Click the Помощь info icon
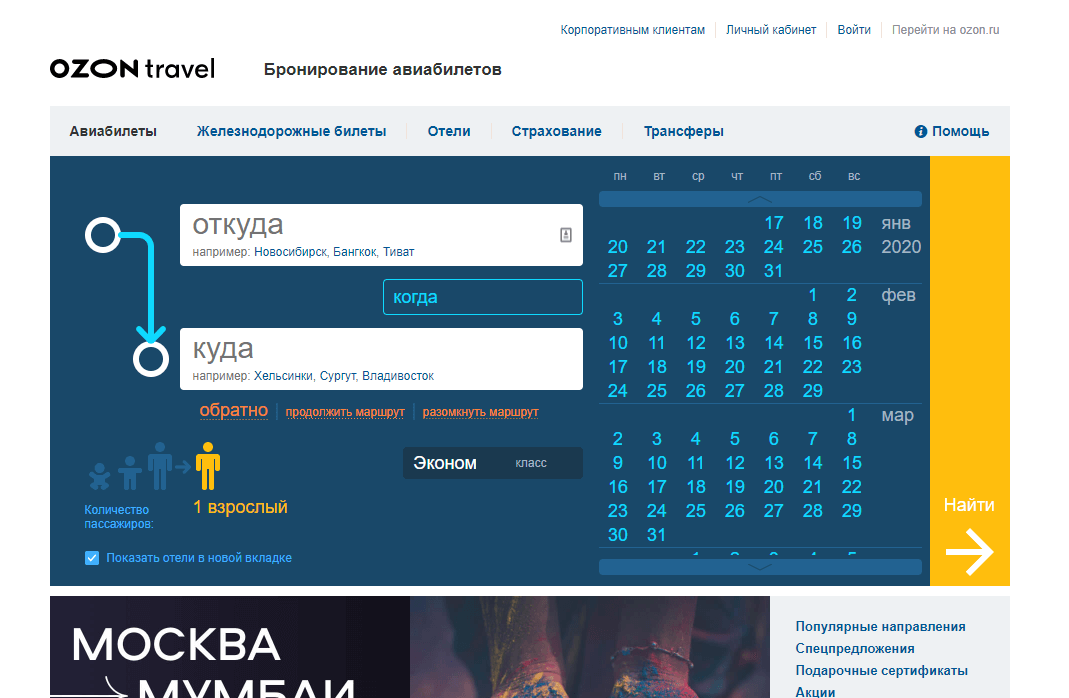1069x698 pixels. point(921,131)
